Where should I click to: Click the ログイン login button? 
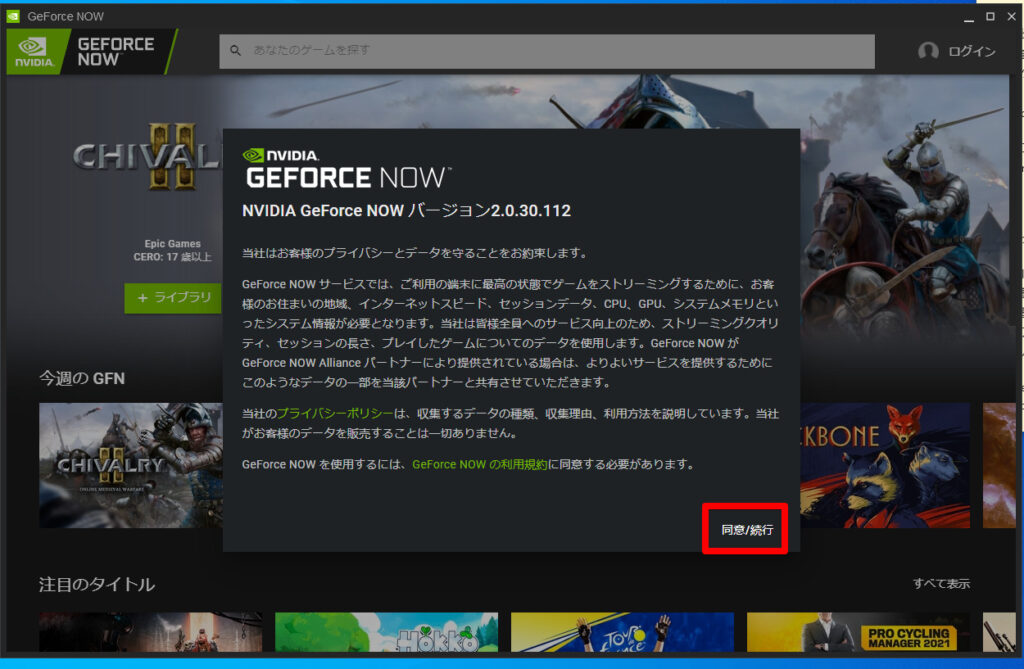(971, 51)
